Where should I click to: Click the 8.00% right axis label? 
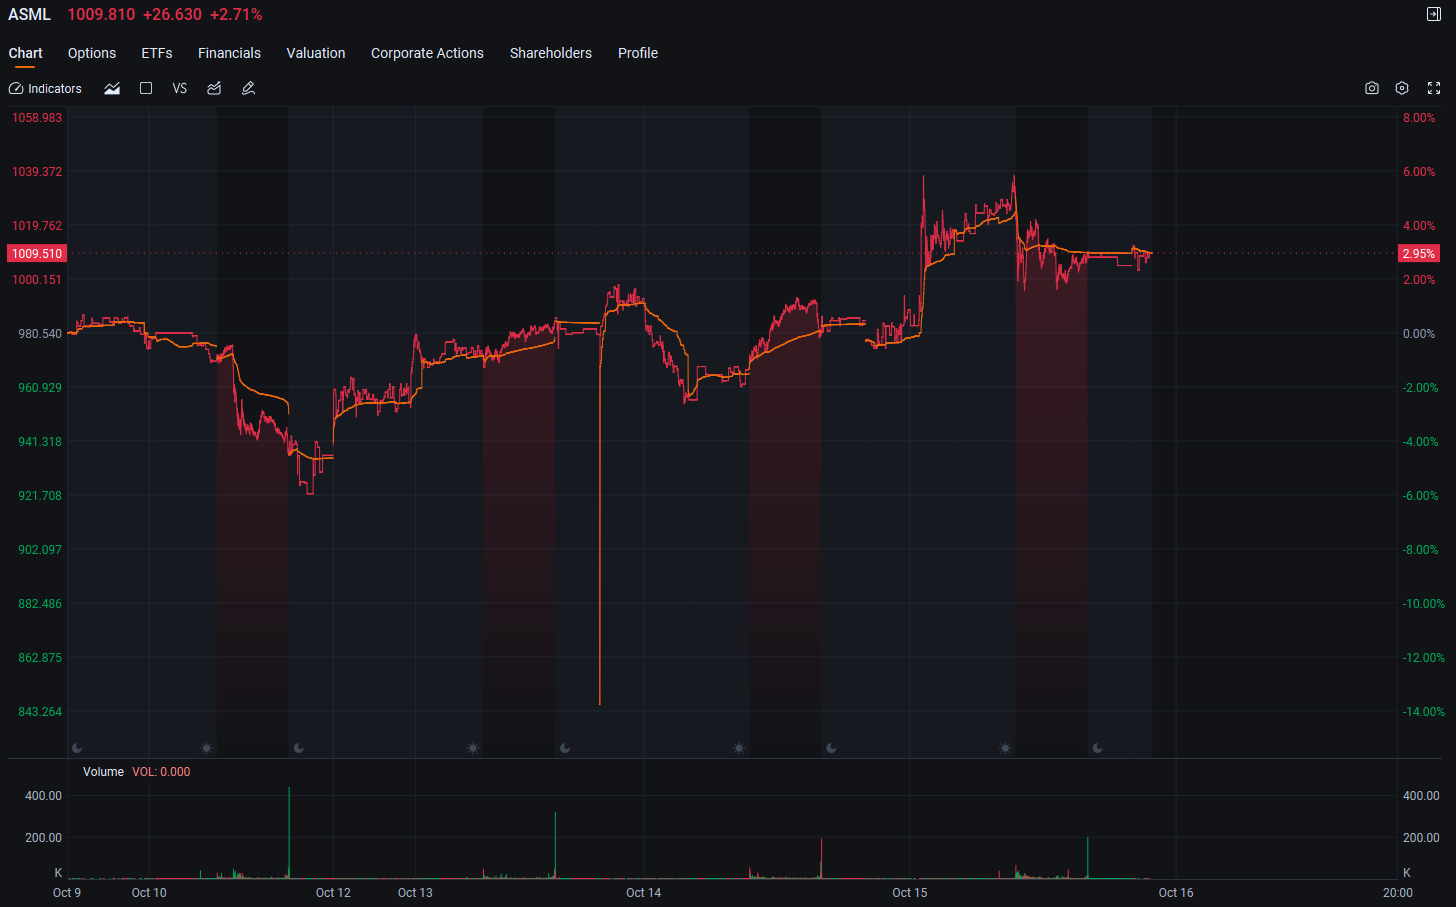[1419, 118]
